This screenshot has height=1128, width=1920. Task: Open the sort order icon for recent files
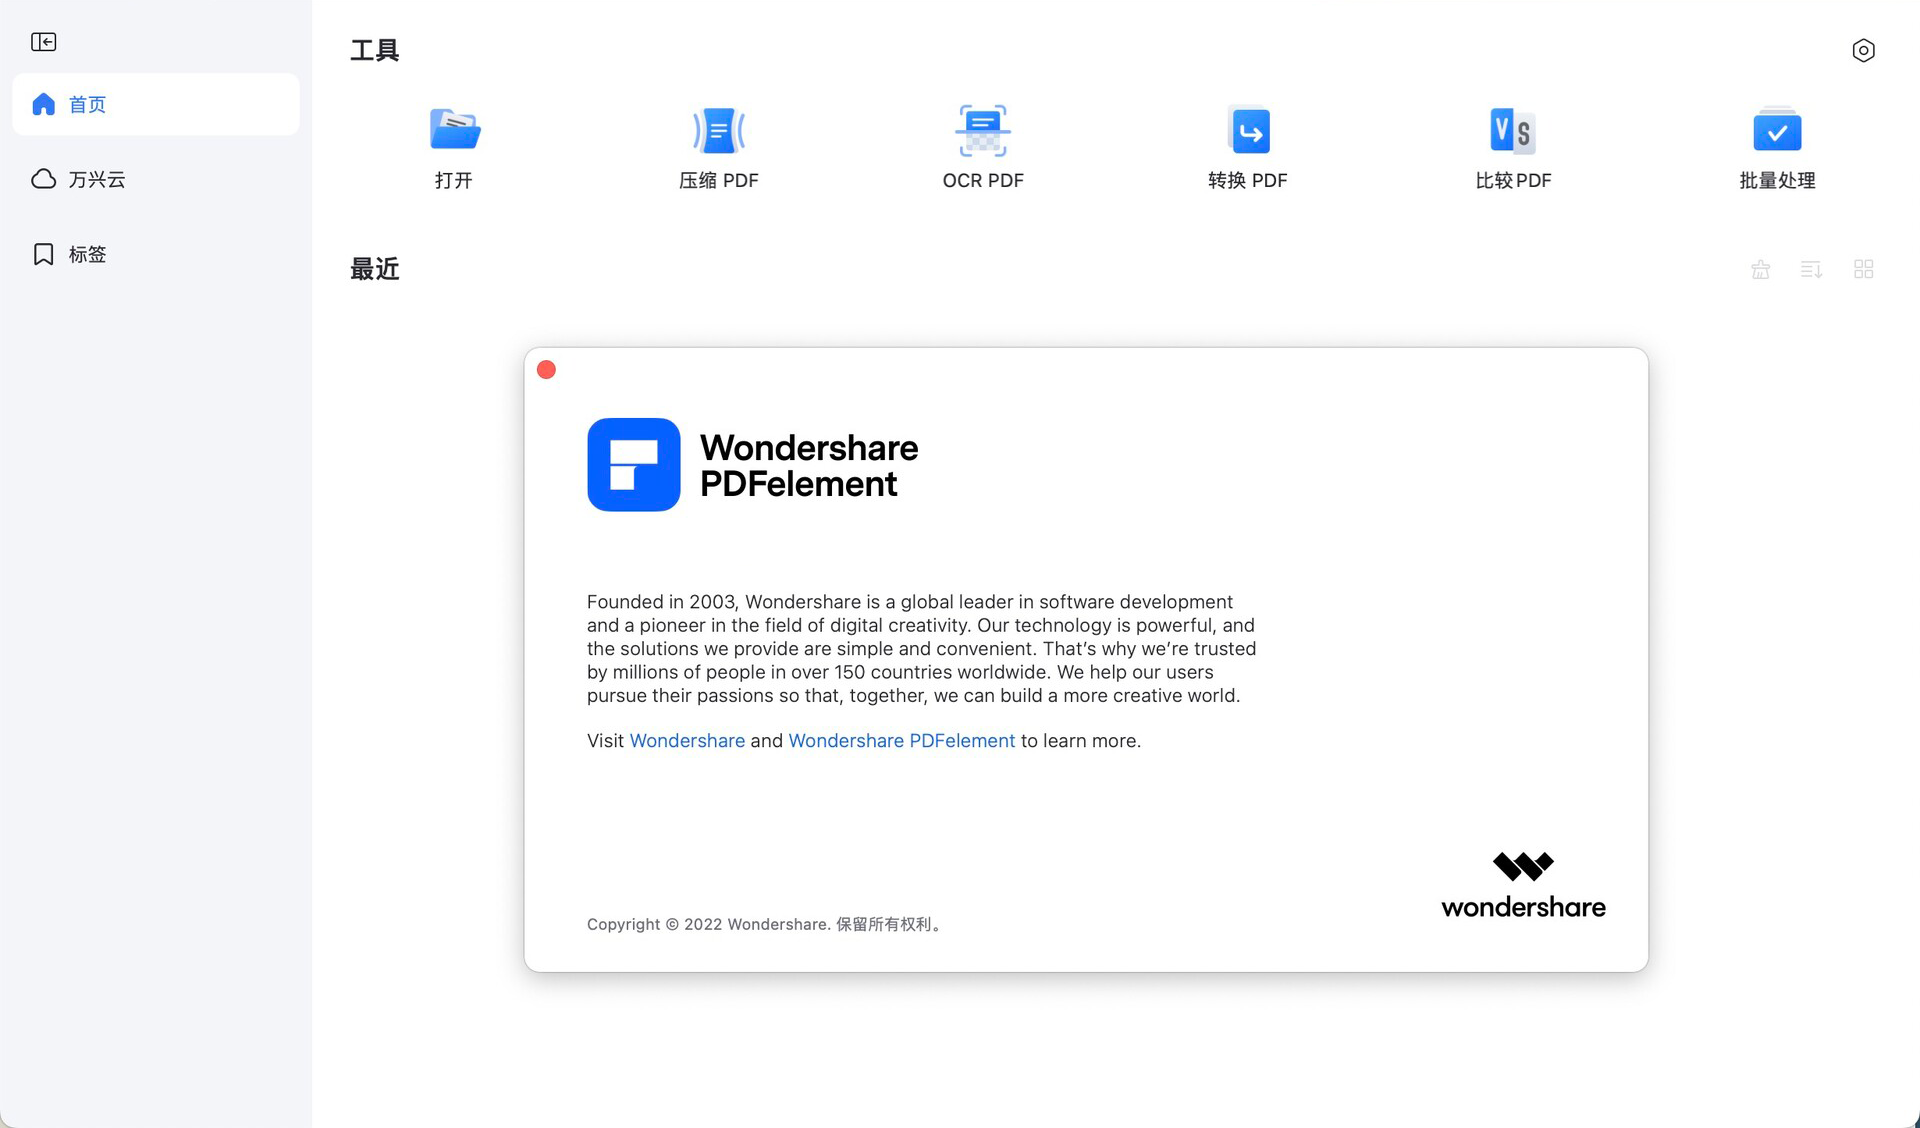1811,269
